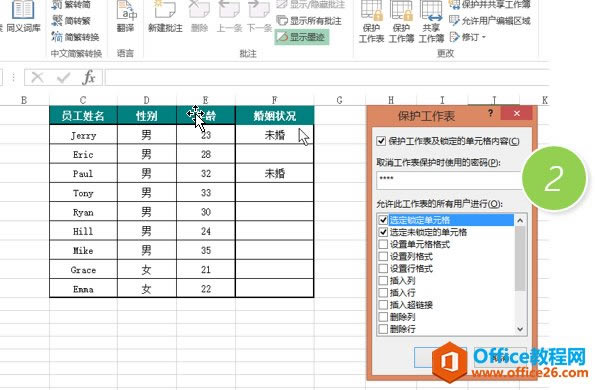This screenshot has width=595, height=390.
Task: Enable 设置单元格格式 permission
Action: tap(383, 244)
